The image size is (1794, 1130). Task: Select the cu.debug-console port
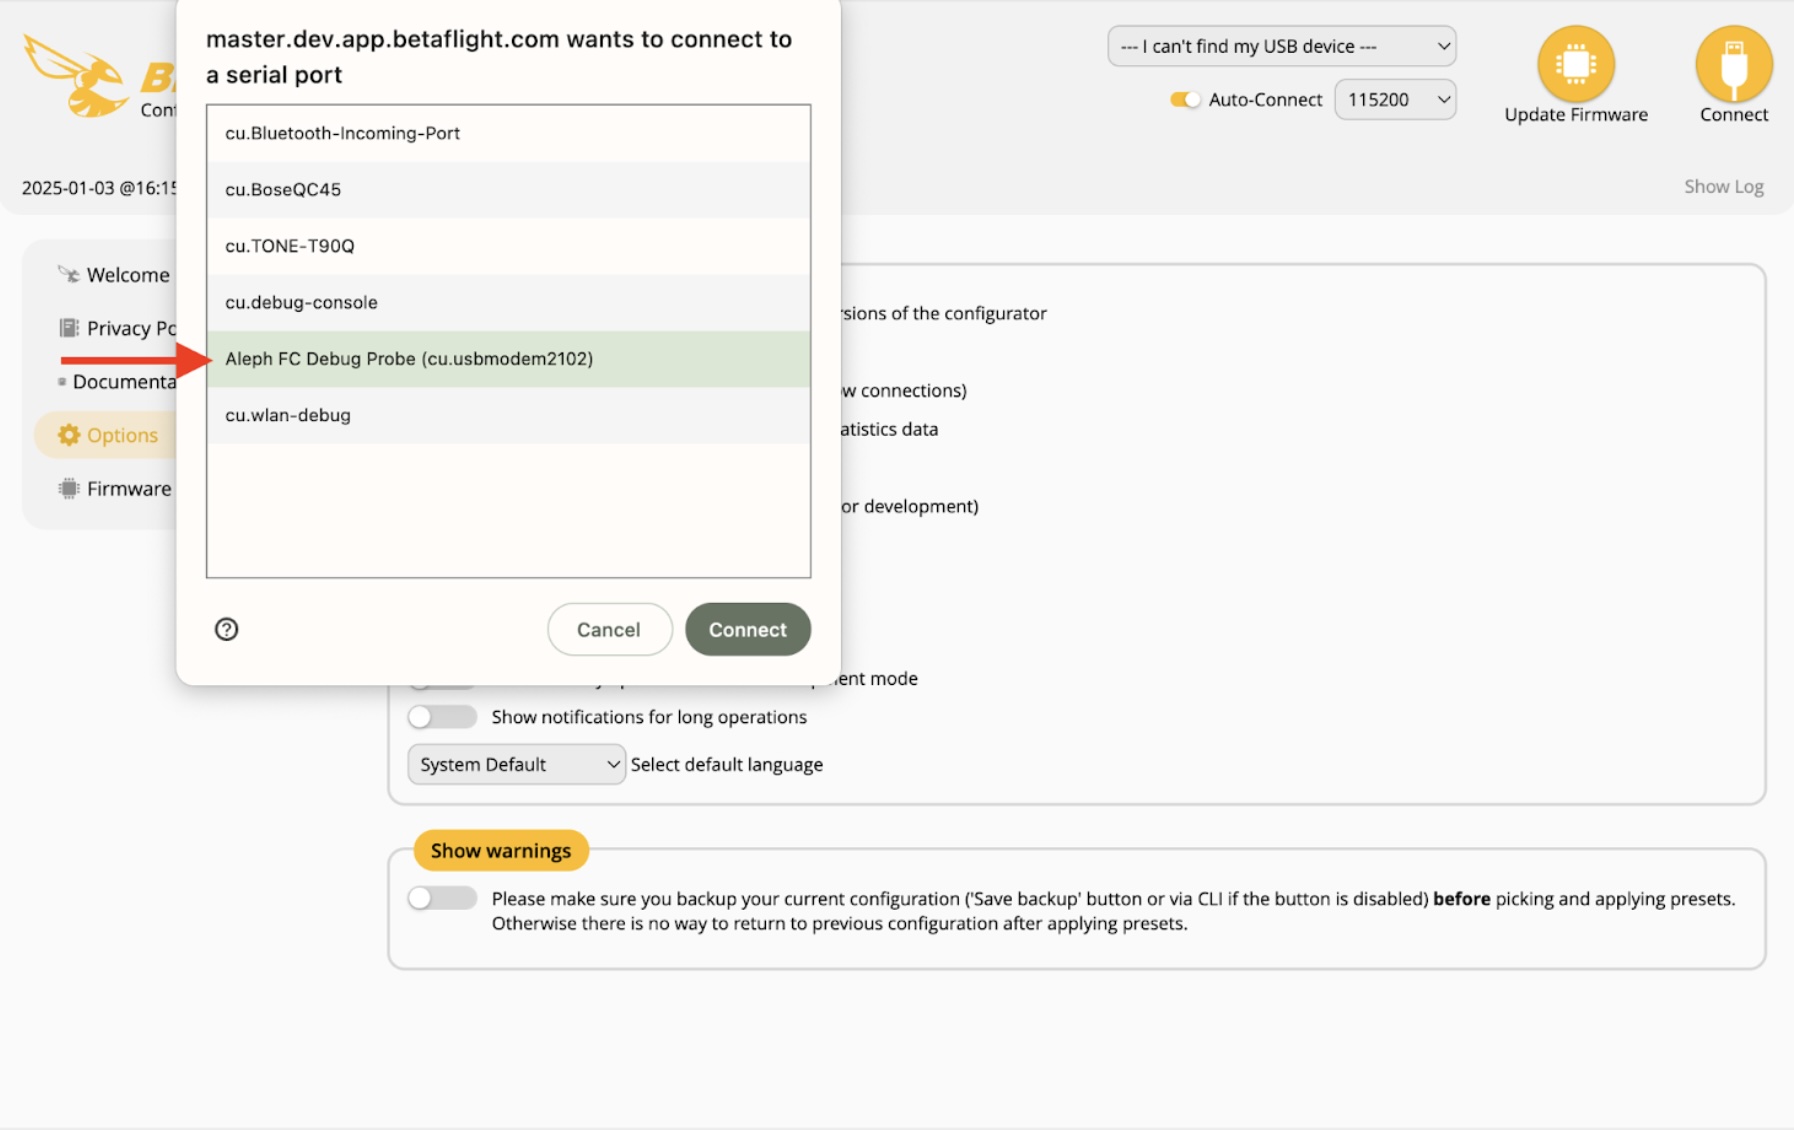pyautogui.click(x=508, y=302)
